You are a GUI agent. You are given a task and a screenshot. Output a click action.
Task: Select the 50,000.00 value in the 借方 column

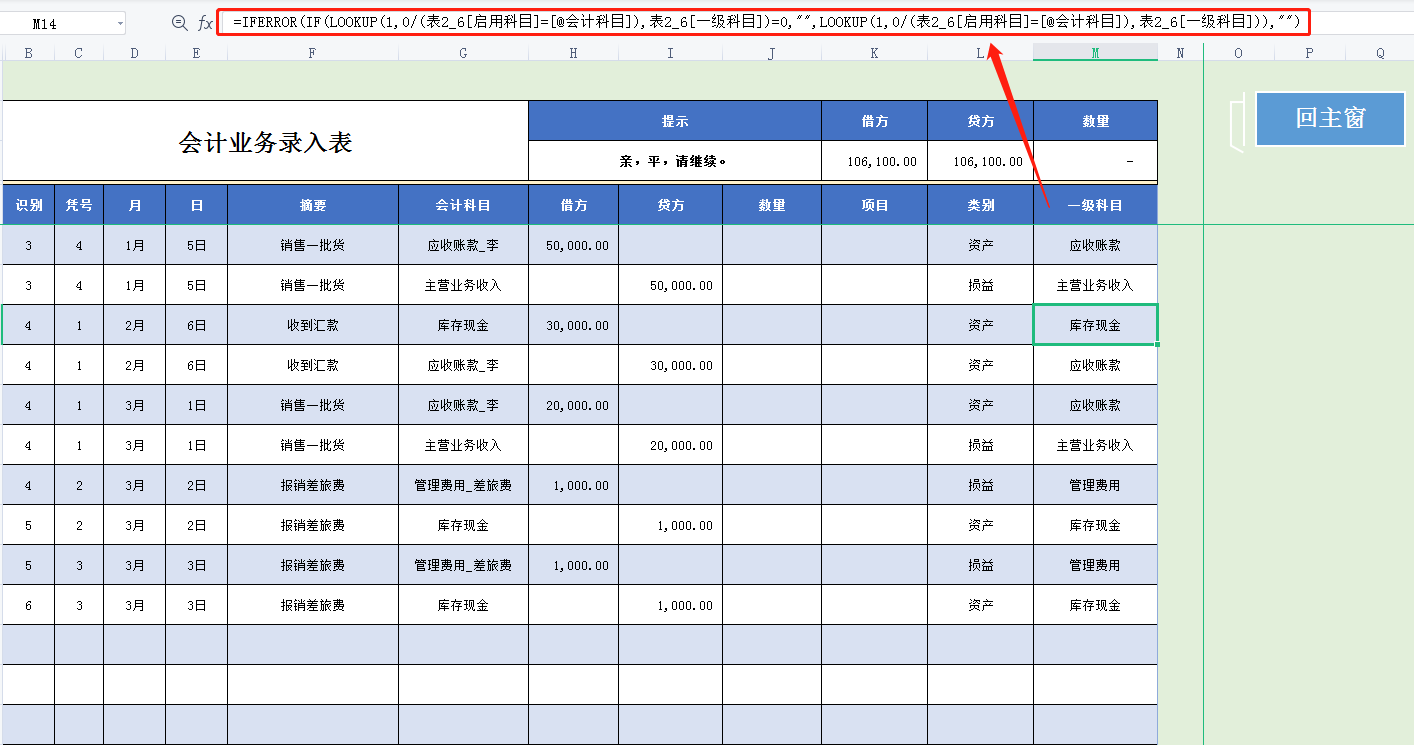(573, 244)
